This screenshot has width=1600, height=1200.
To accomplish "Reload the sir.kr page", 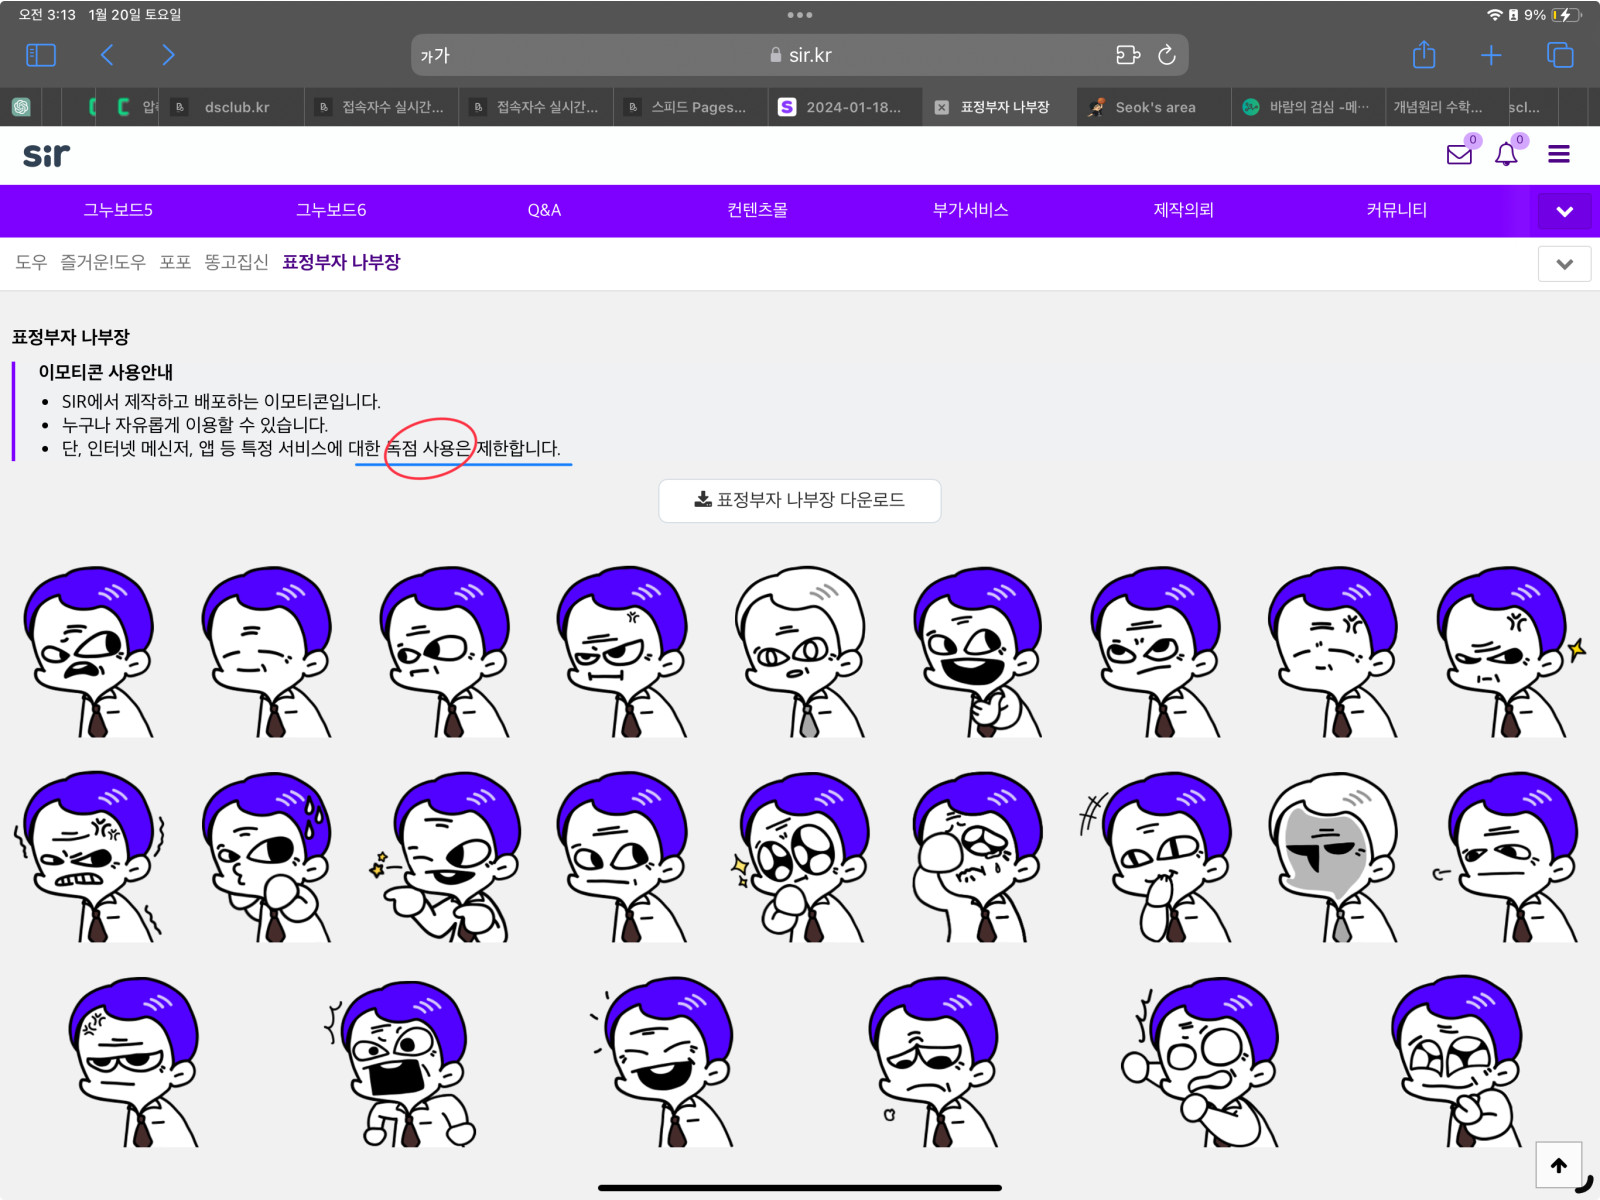I will click(x=1166, y=55).
